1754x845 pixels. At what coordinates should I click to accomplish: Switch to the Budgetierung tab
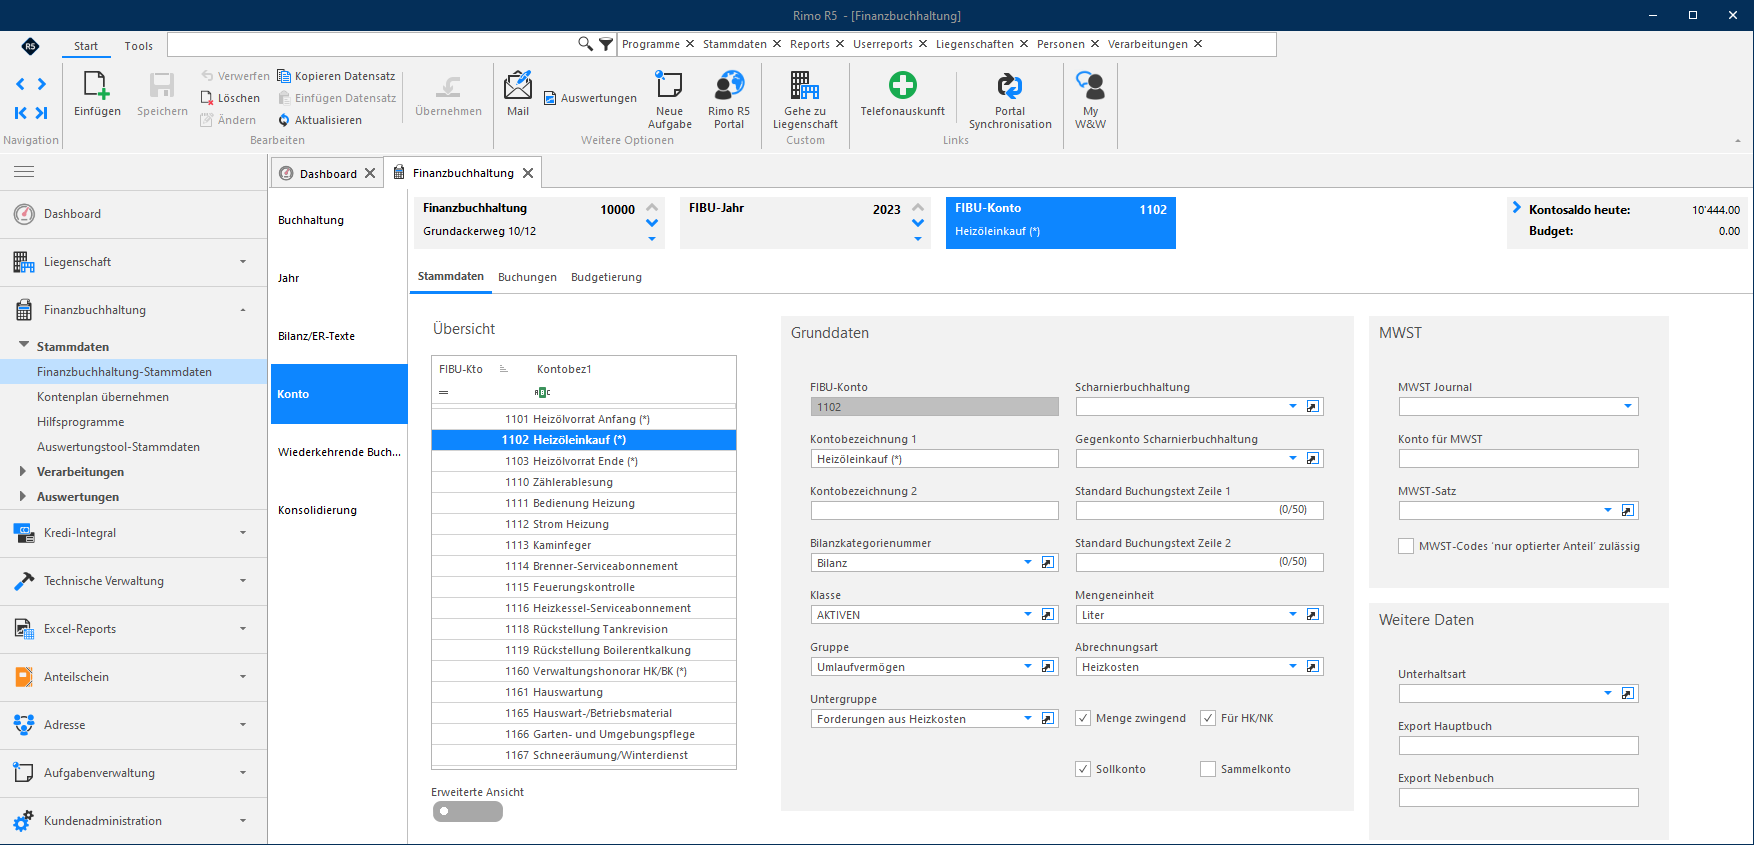[x=606, y=277]
